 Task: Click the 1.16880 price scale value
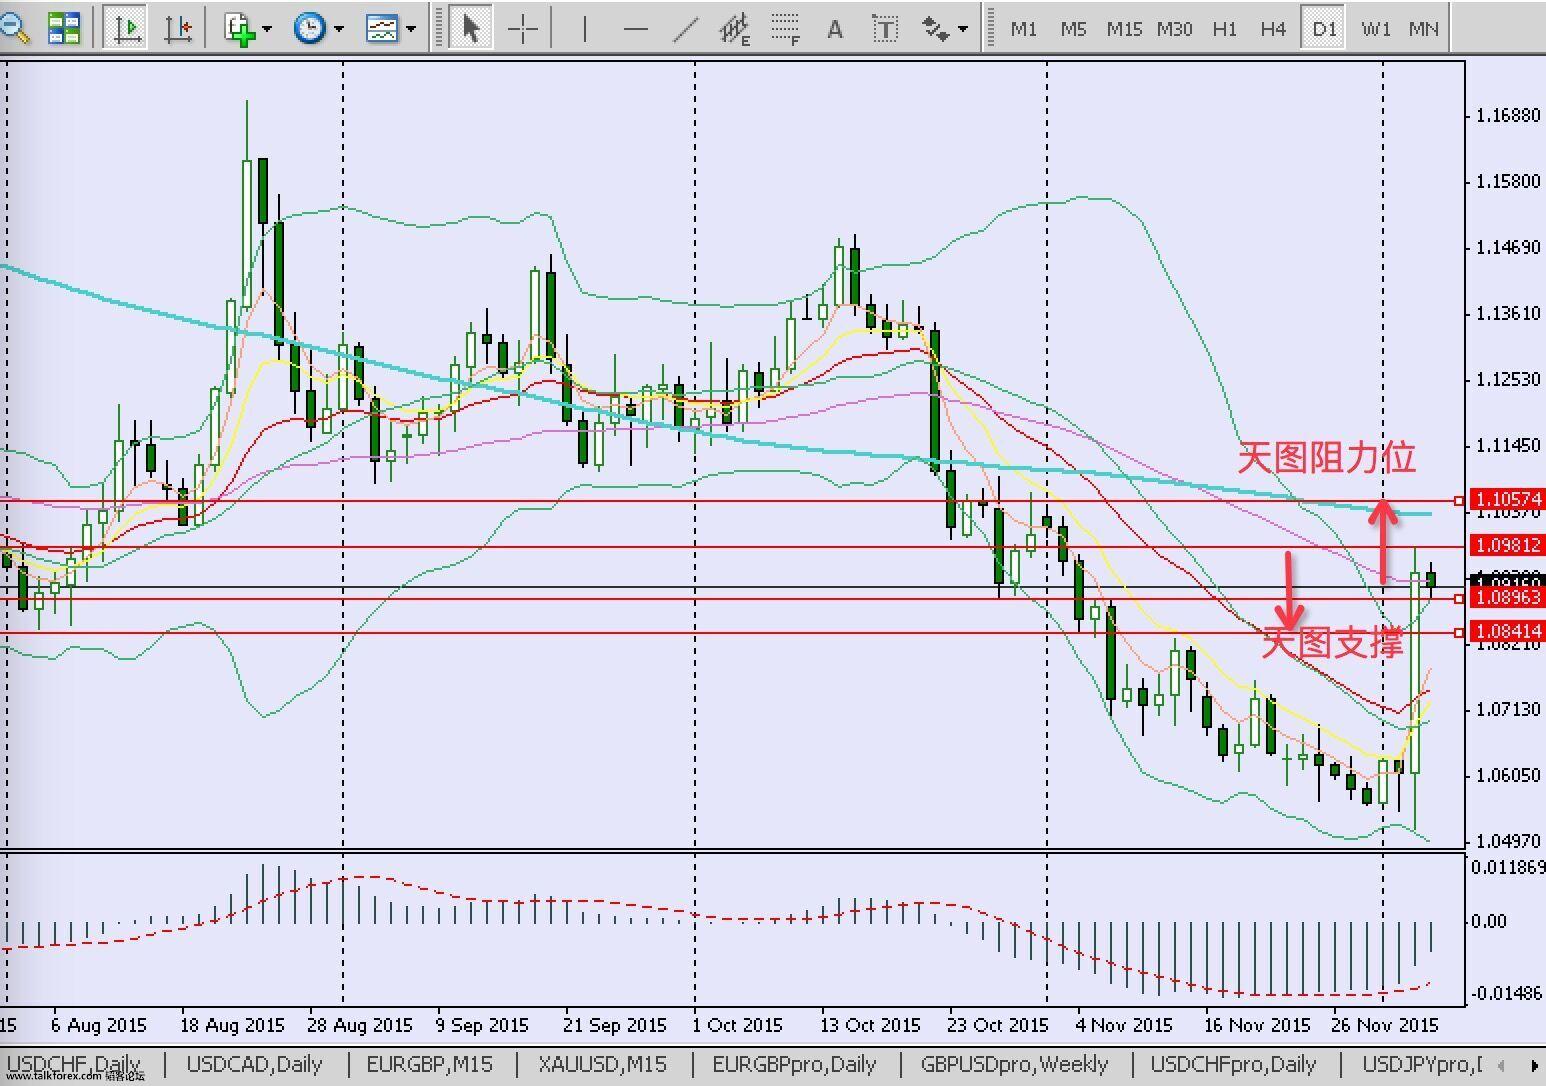pos(1508,116)
